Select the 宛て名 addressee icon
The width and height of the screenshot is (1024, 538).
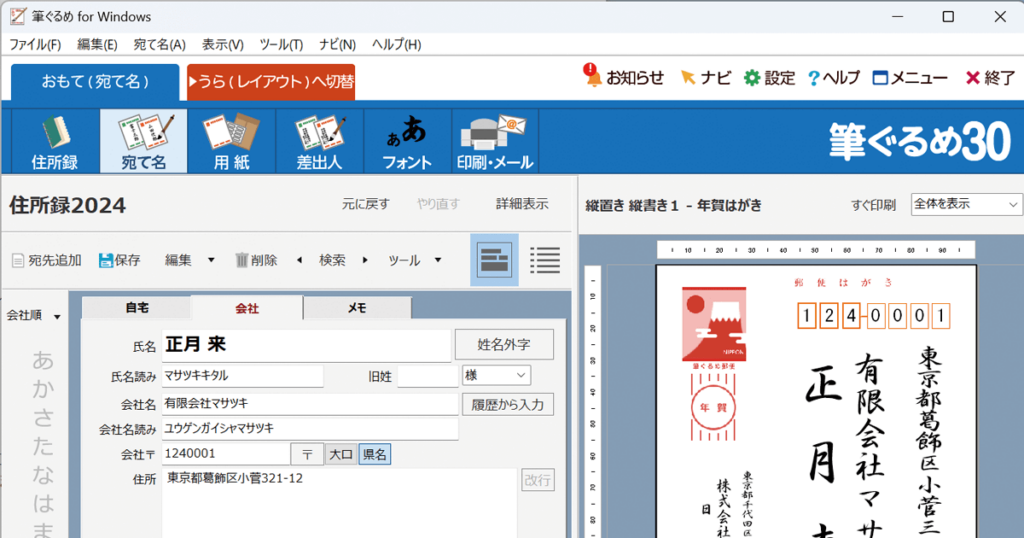tap(143, 141)
